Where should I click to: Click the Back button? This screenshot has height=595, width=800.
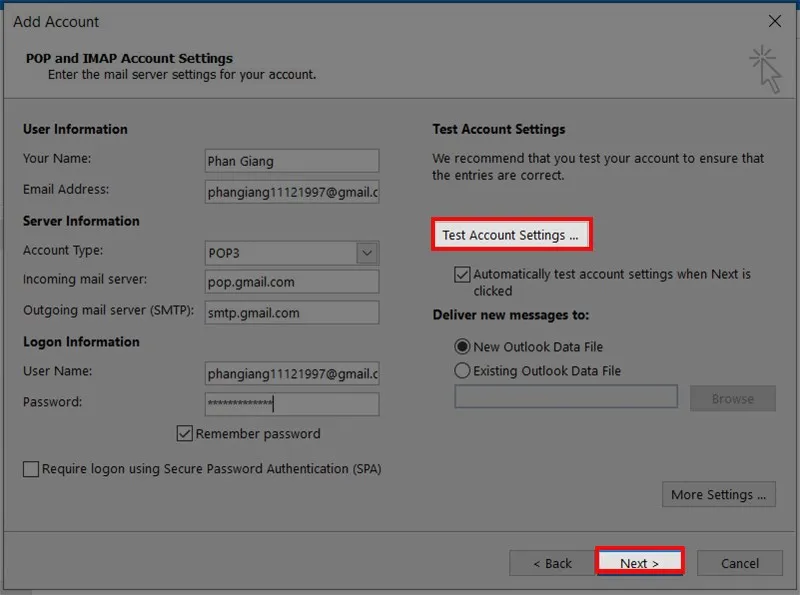click(x=551, y=563)
